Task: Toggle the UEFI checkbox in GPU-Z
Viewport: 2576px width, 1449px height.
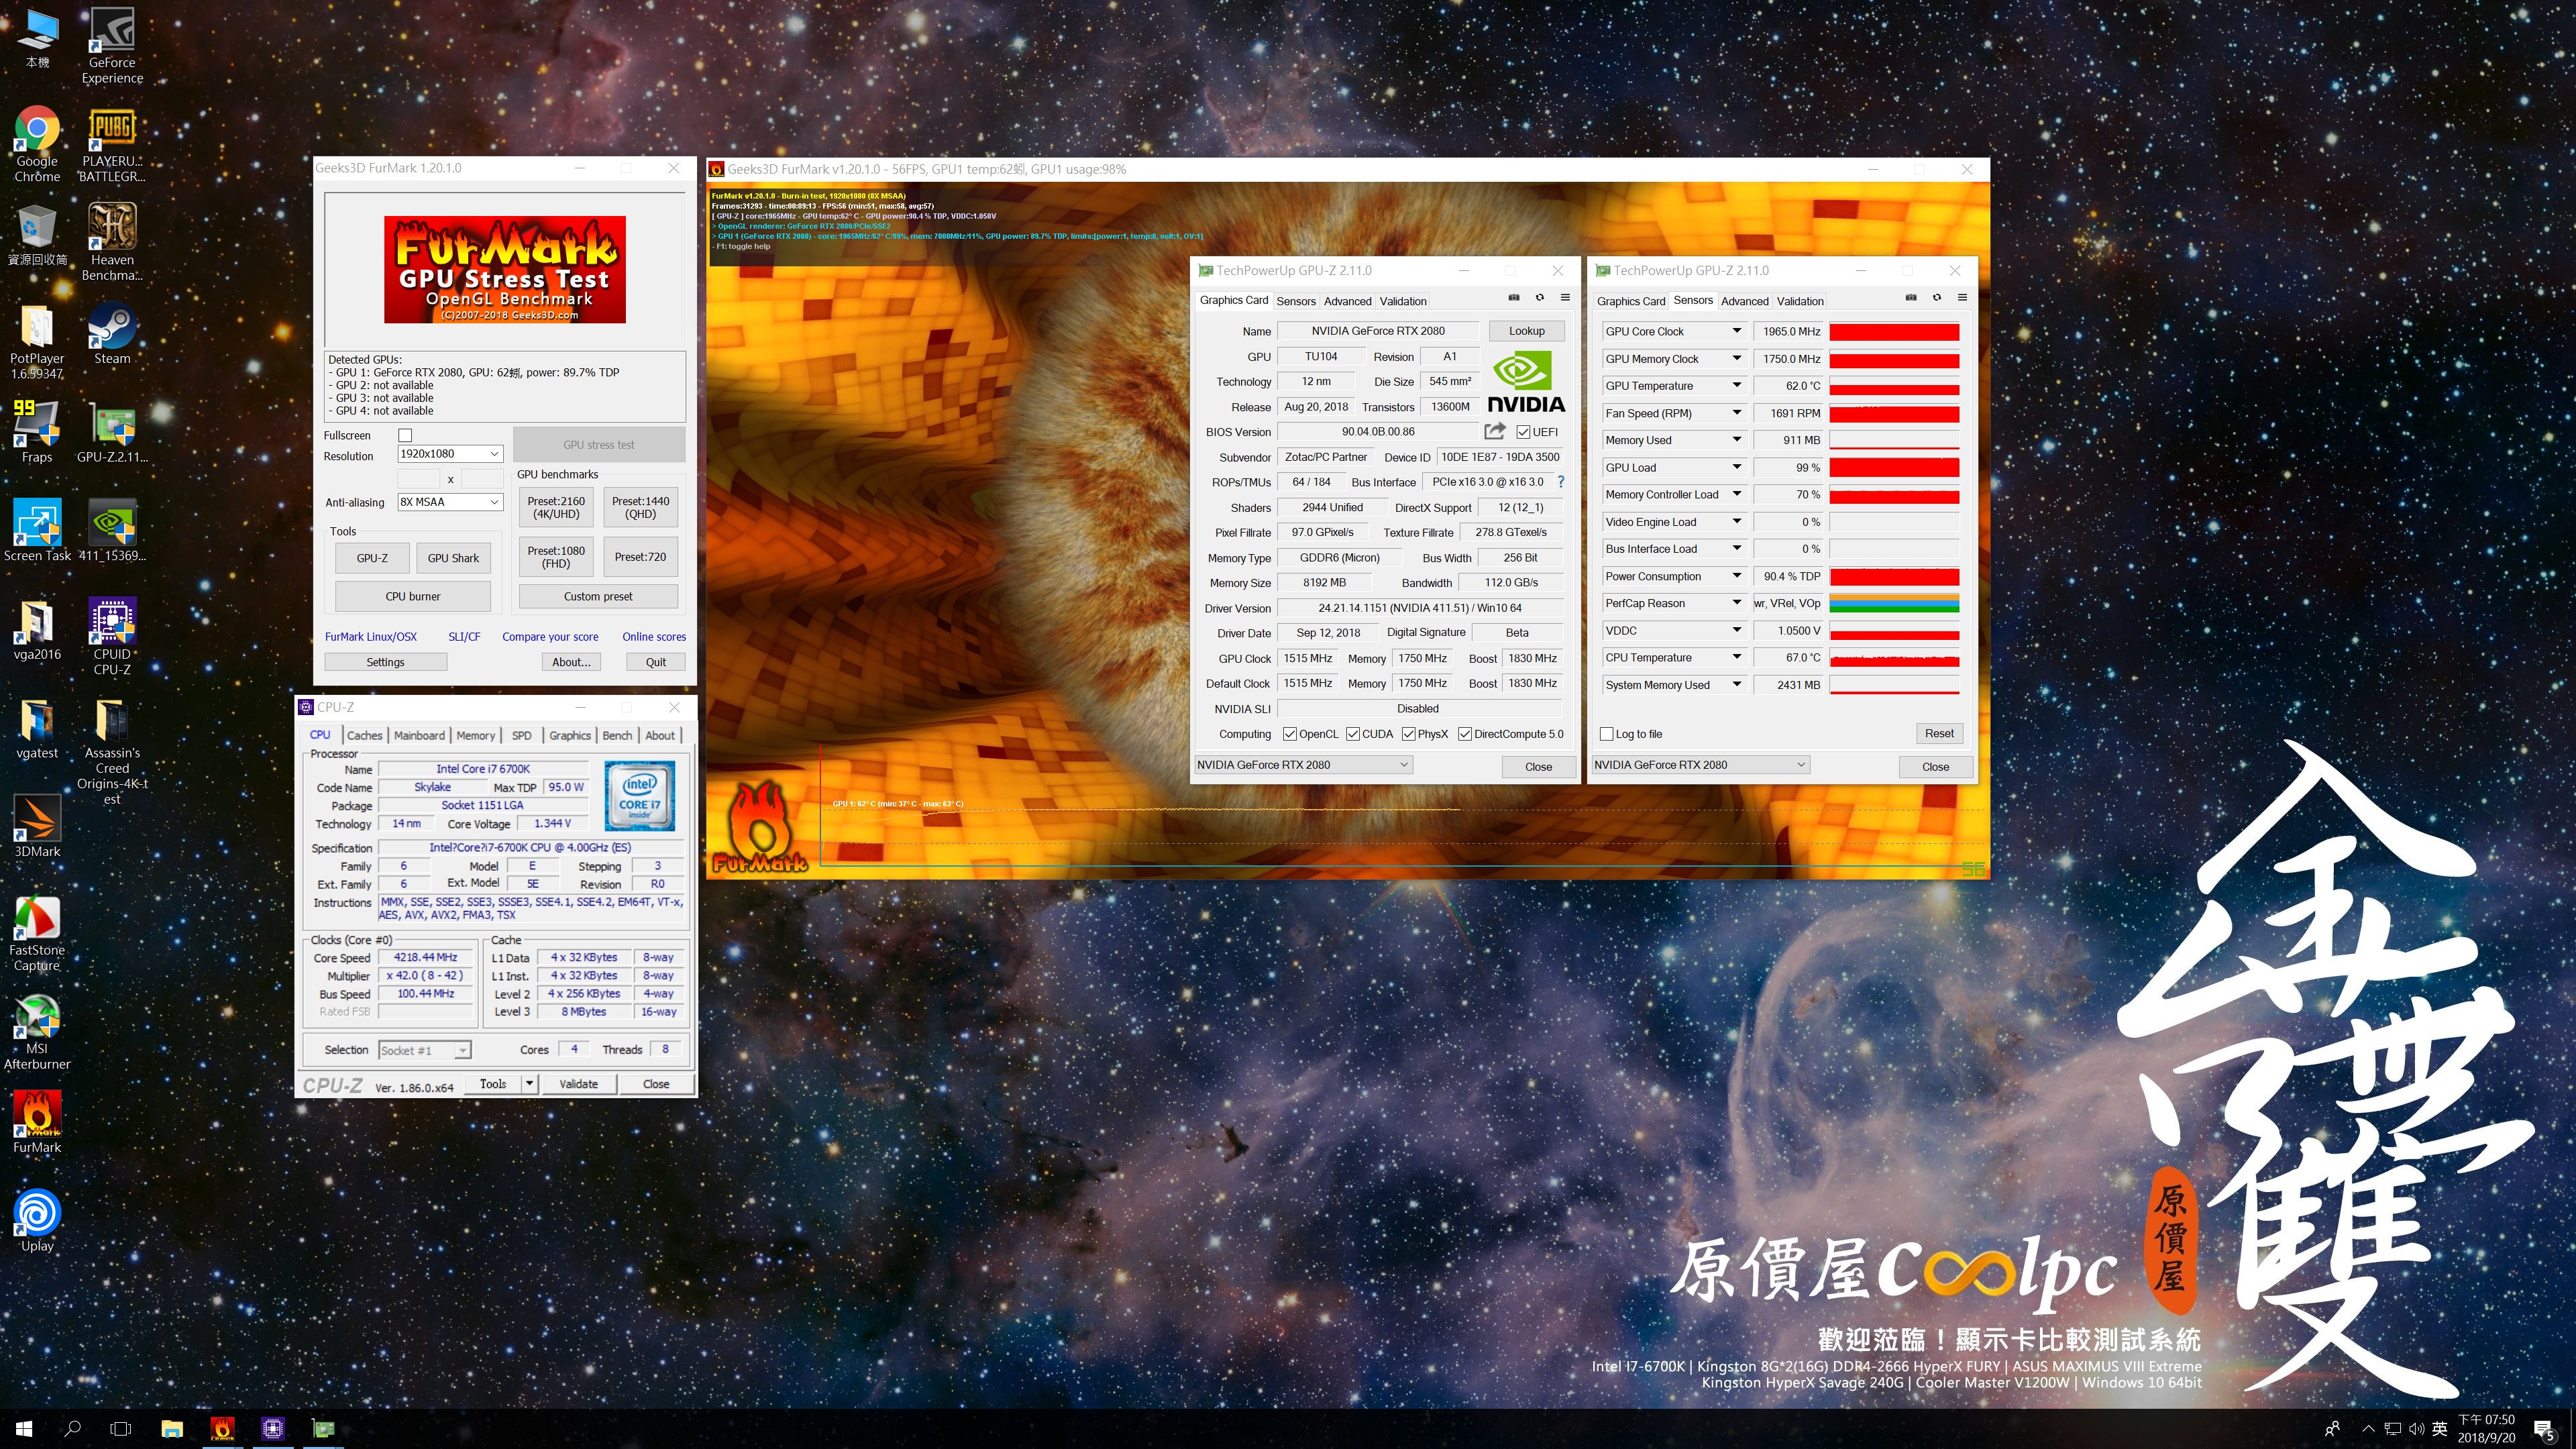Action: [x=1523, y=432]
